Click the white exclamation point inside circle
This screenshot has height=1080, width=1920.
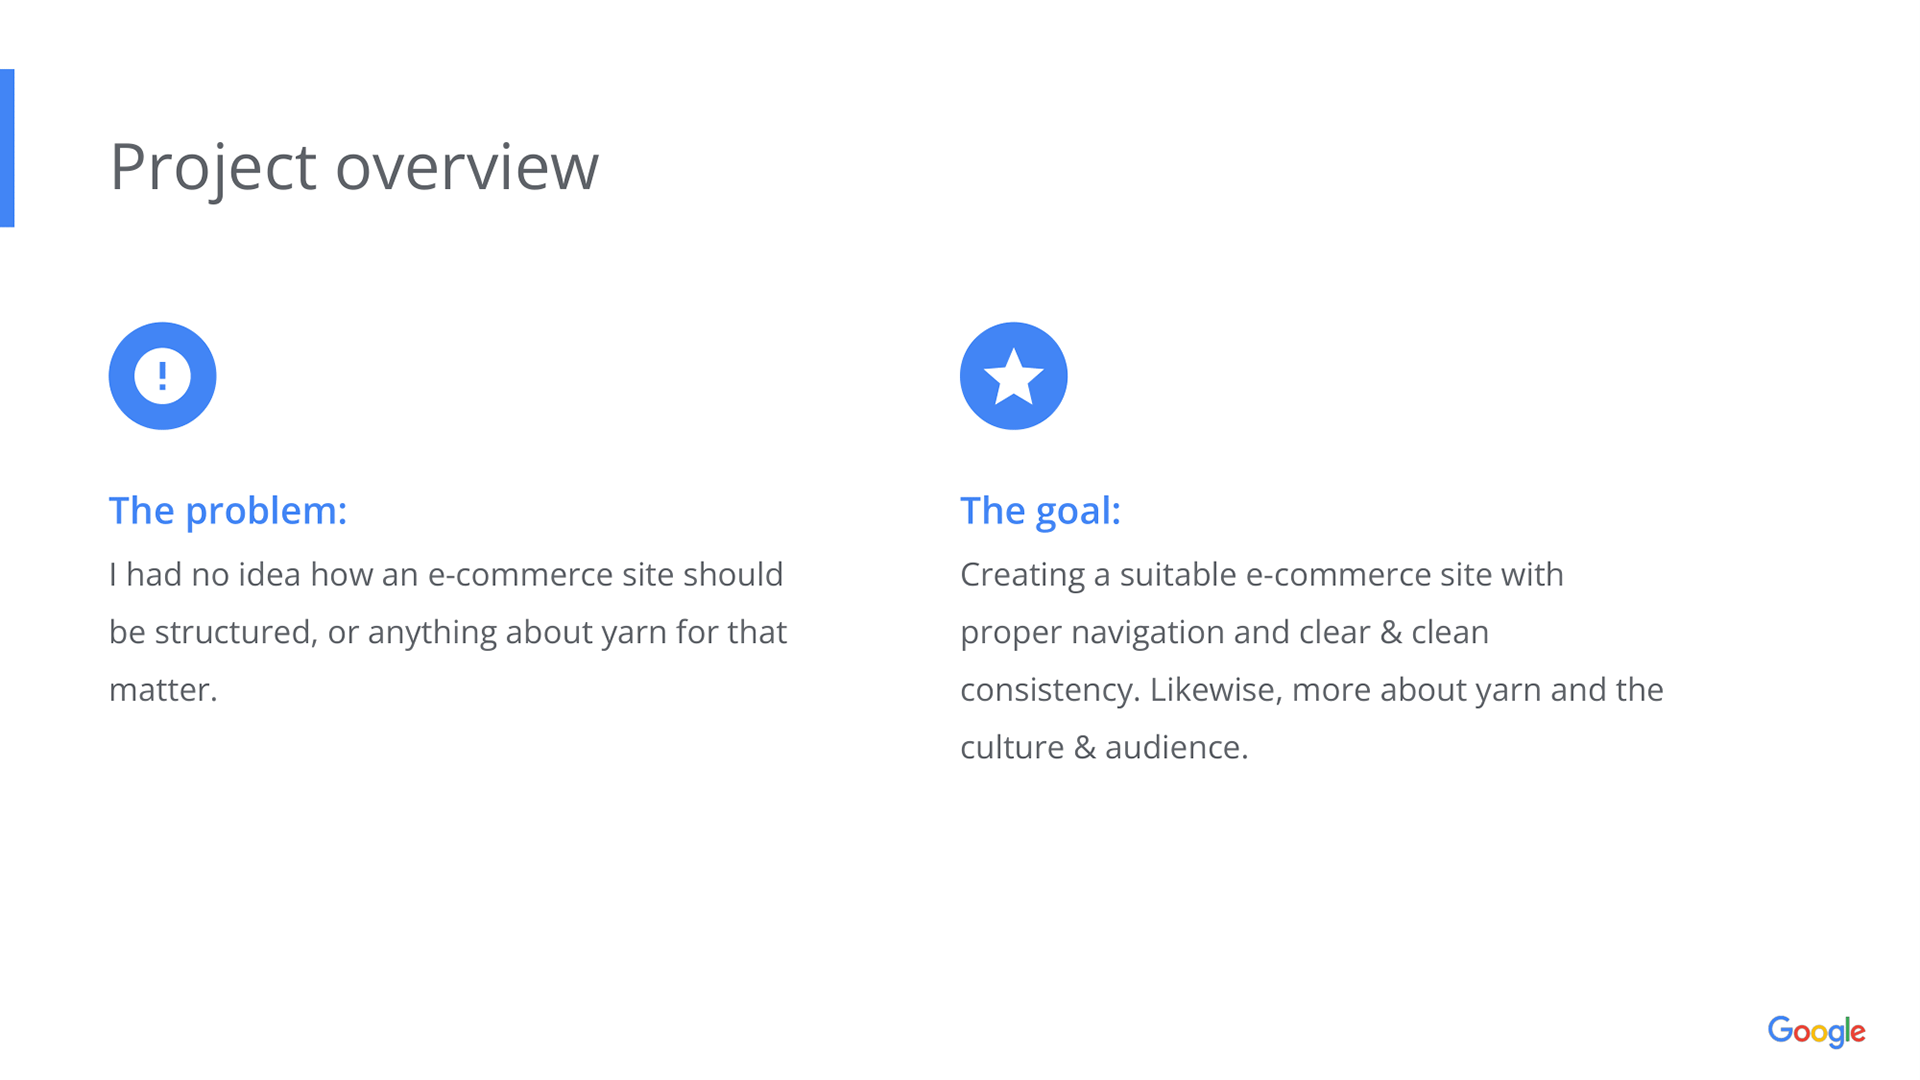point(162,376)
